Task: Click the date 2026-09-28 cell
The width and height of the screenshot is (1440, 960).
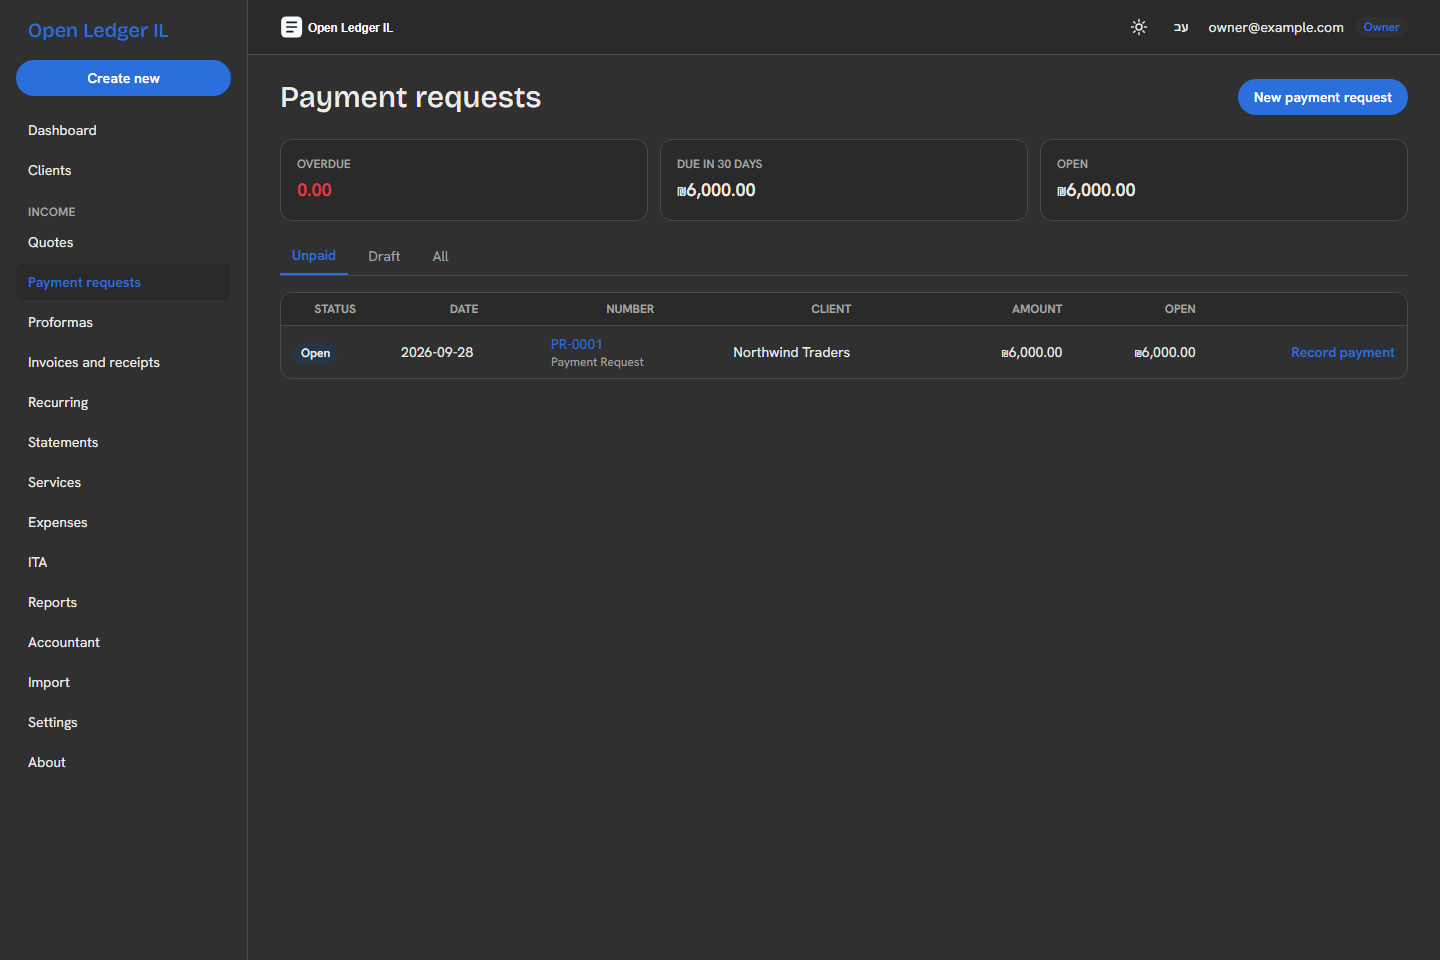Action: pyautogui.click(x=437, y=352)
